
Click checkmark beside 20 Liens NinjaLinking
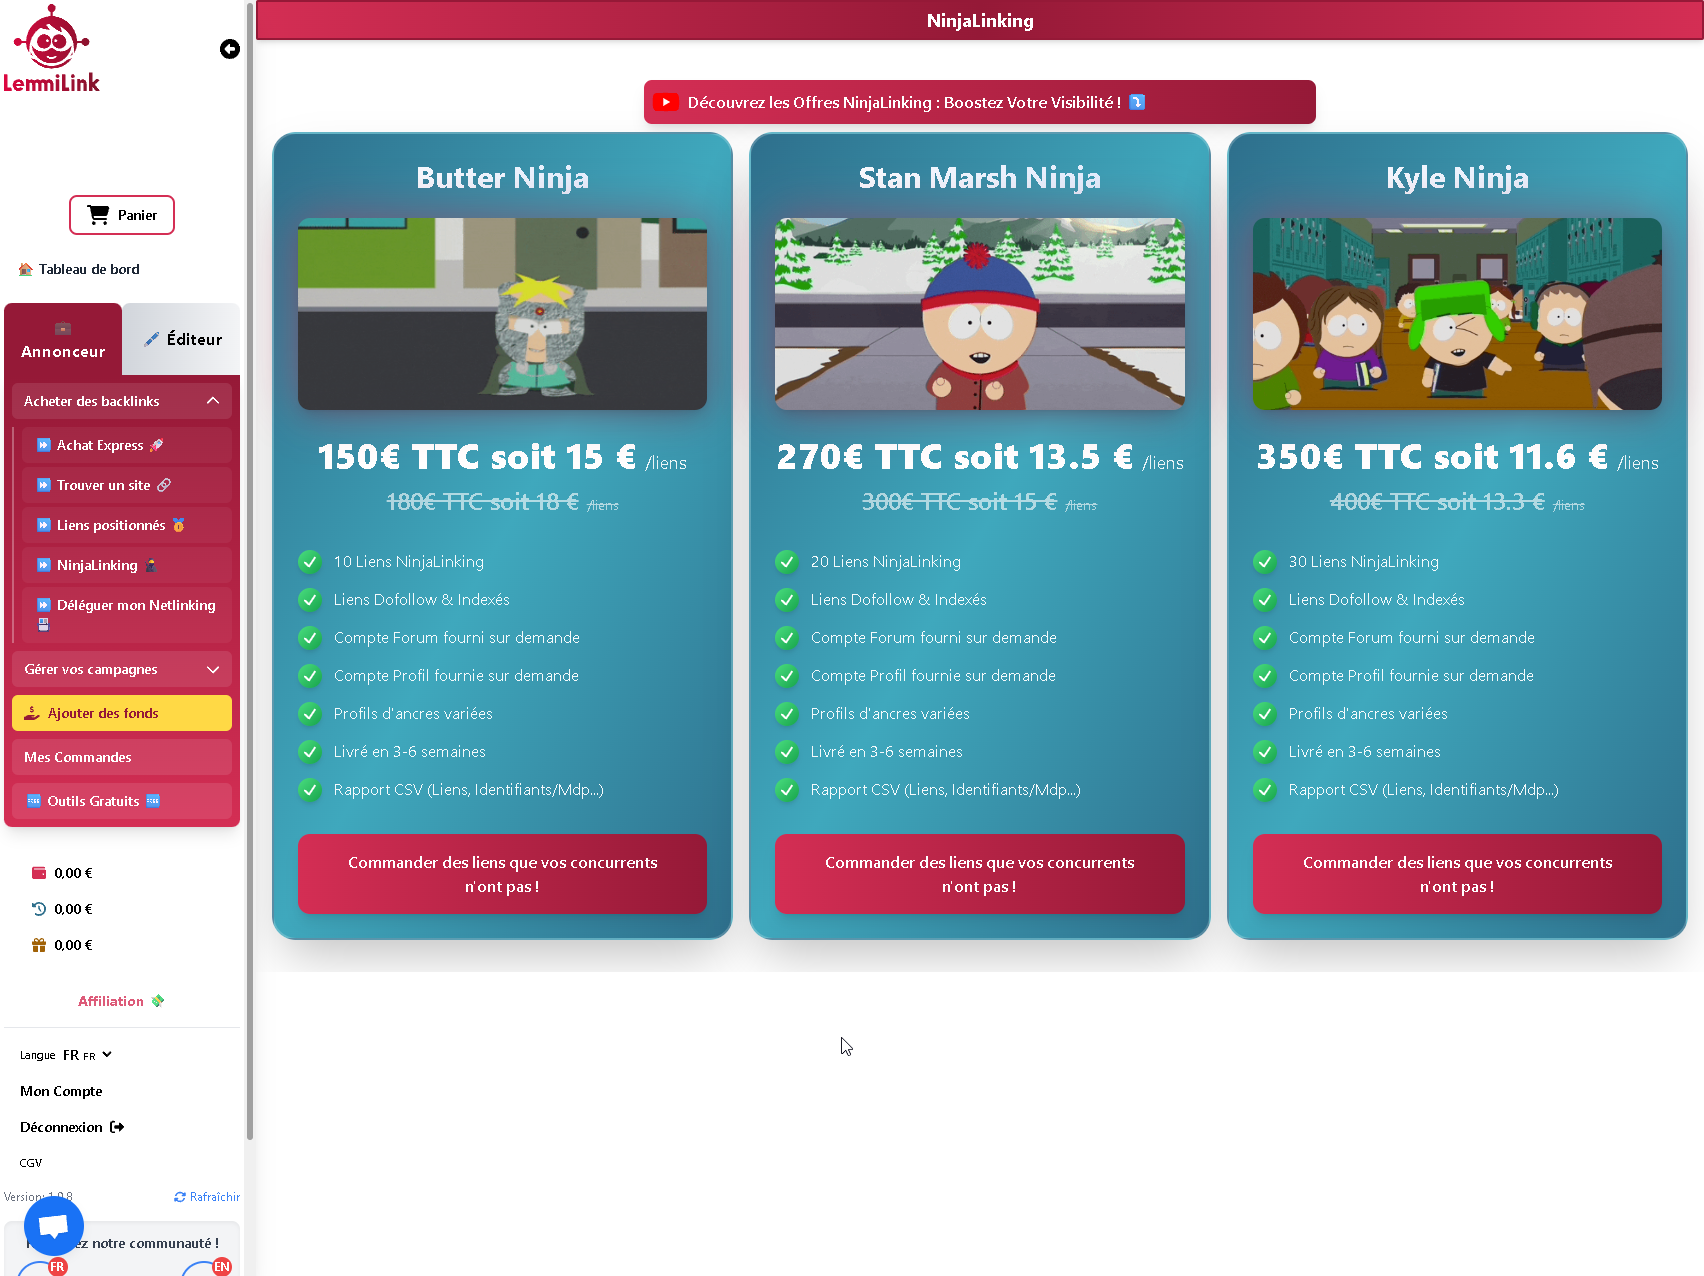tap(787, 561)
